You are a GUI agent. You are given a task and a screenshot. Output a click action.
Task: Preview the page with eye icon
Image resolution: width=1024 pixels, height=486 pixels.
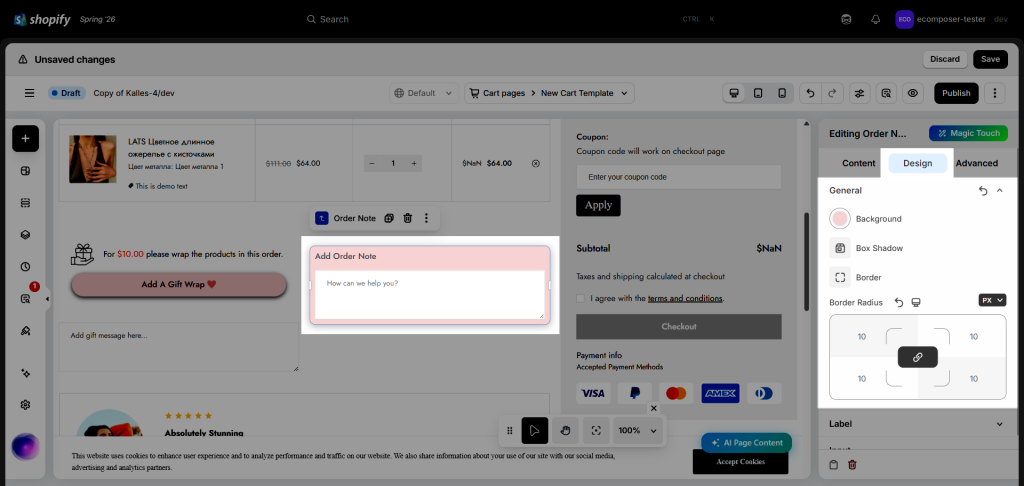point(912,93)
